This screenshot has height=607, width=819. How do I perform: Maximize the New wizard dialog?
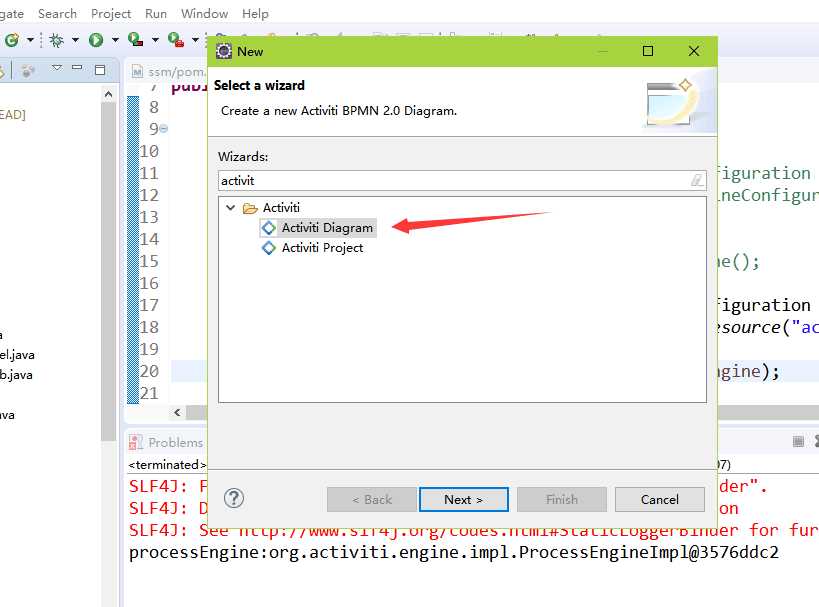click(x=648, y=51)
